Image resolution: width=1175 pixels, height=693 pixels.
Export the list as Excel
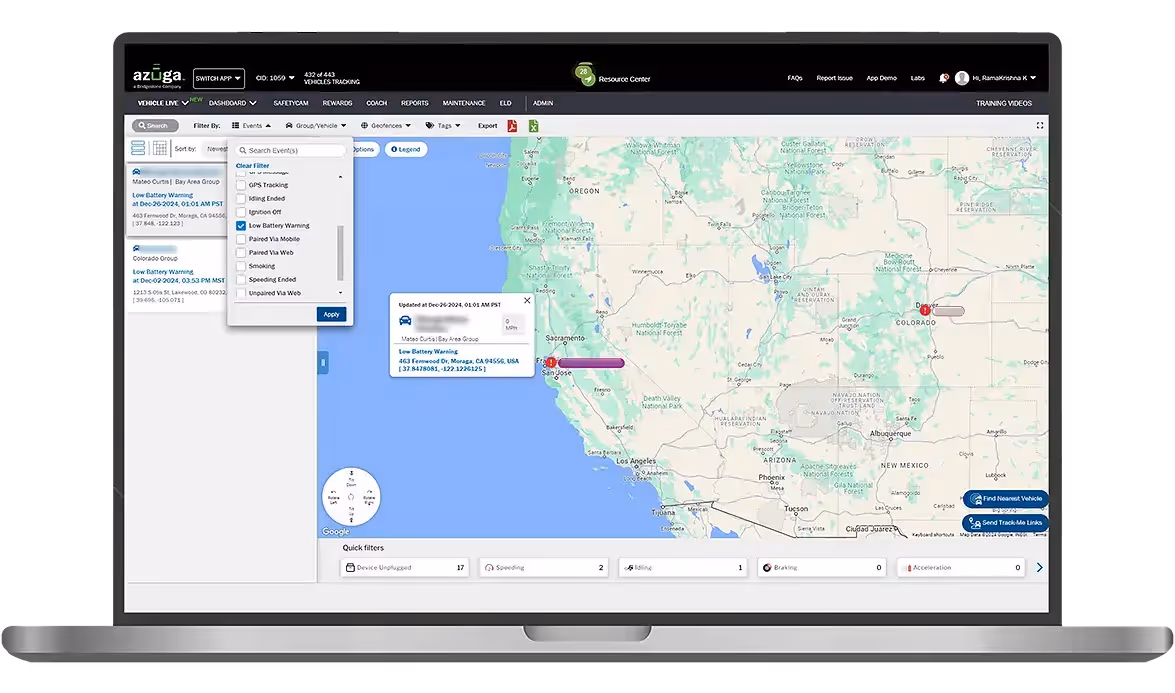click(534, 126)
